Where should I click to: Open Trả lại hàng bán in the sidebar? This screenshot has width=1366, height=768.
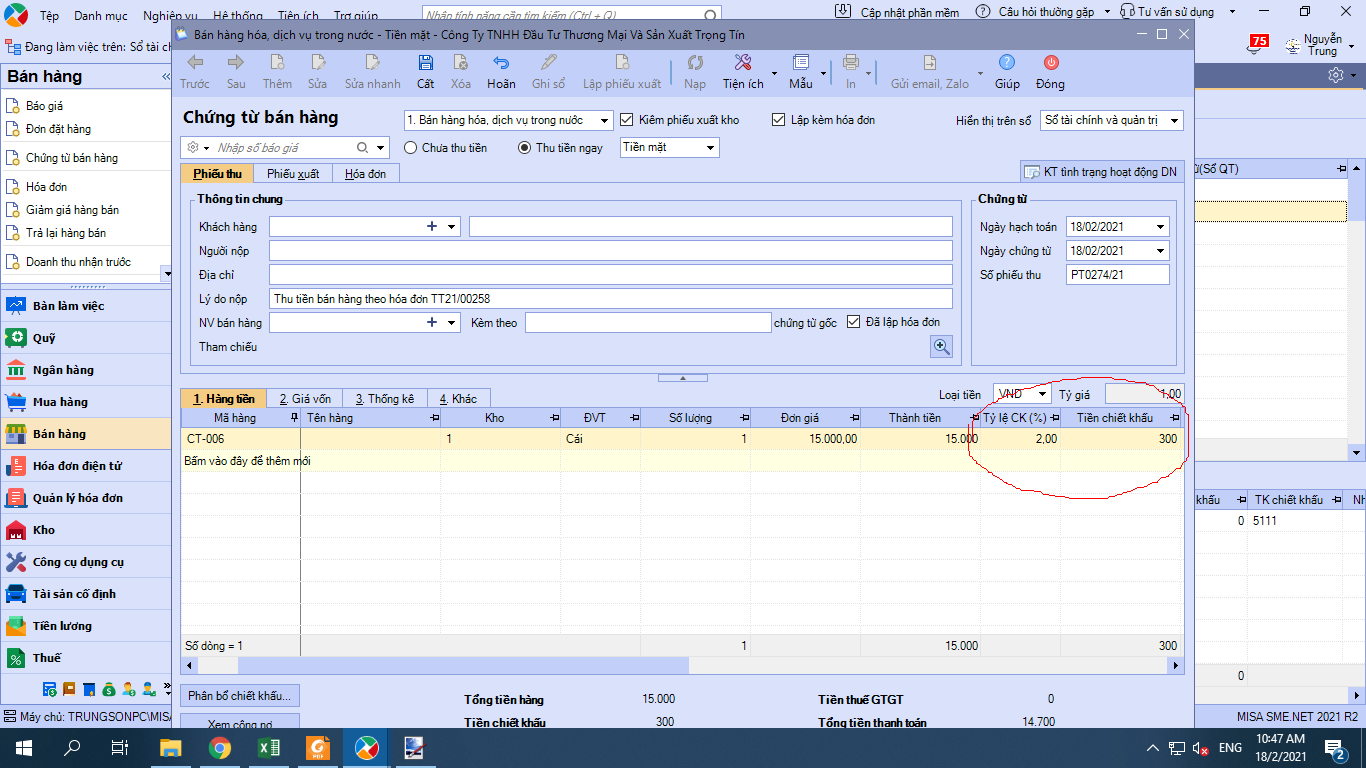[x=66, y=233]
